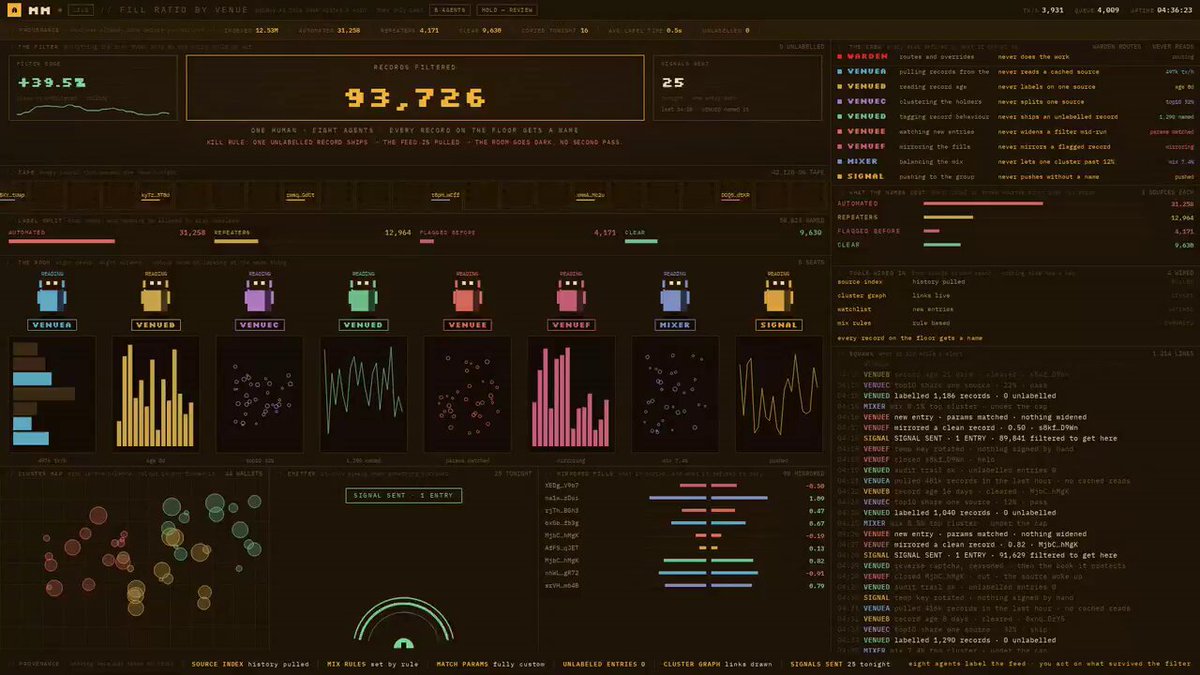Click the mirrored fills row valued 1.09

685,498
